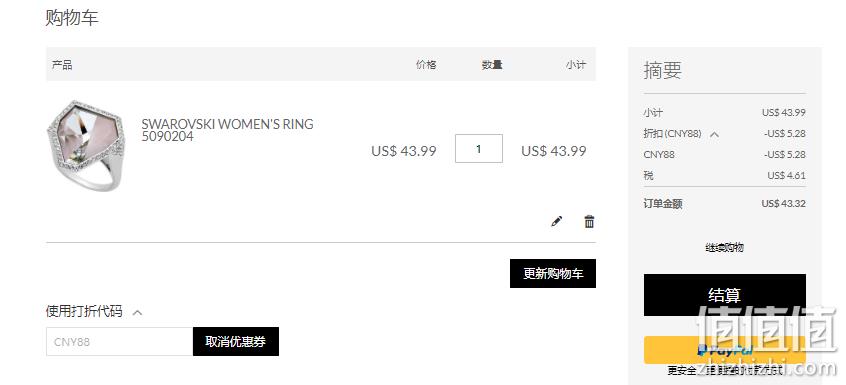Open the Swarovski ring product thumbnail
The height and width of the screenshot is (385, 846).
tap(86, 145)
